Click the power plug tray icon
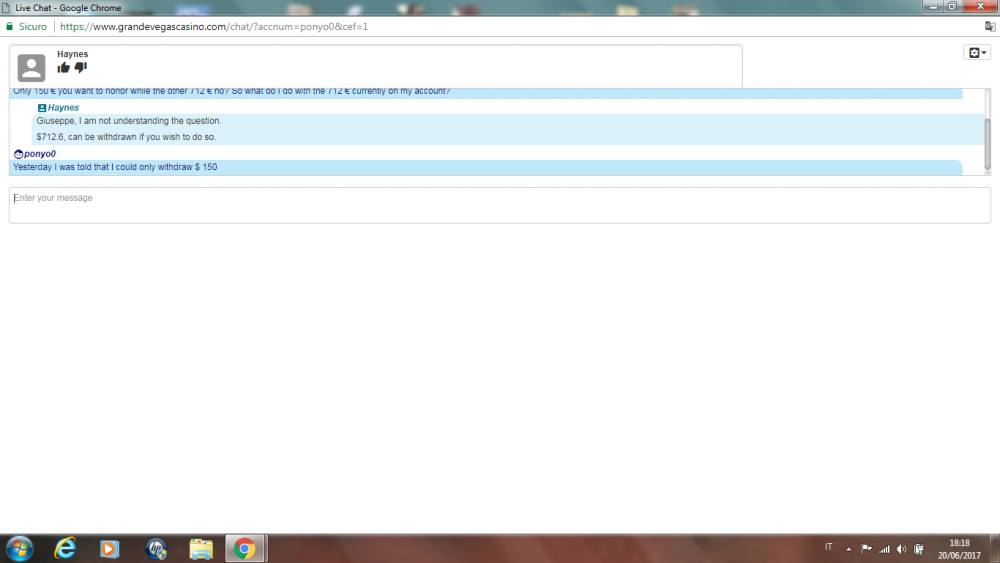The height and width of the screenshot is (563, 1000). point(919,548)
